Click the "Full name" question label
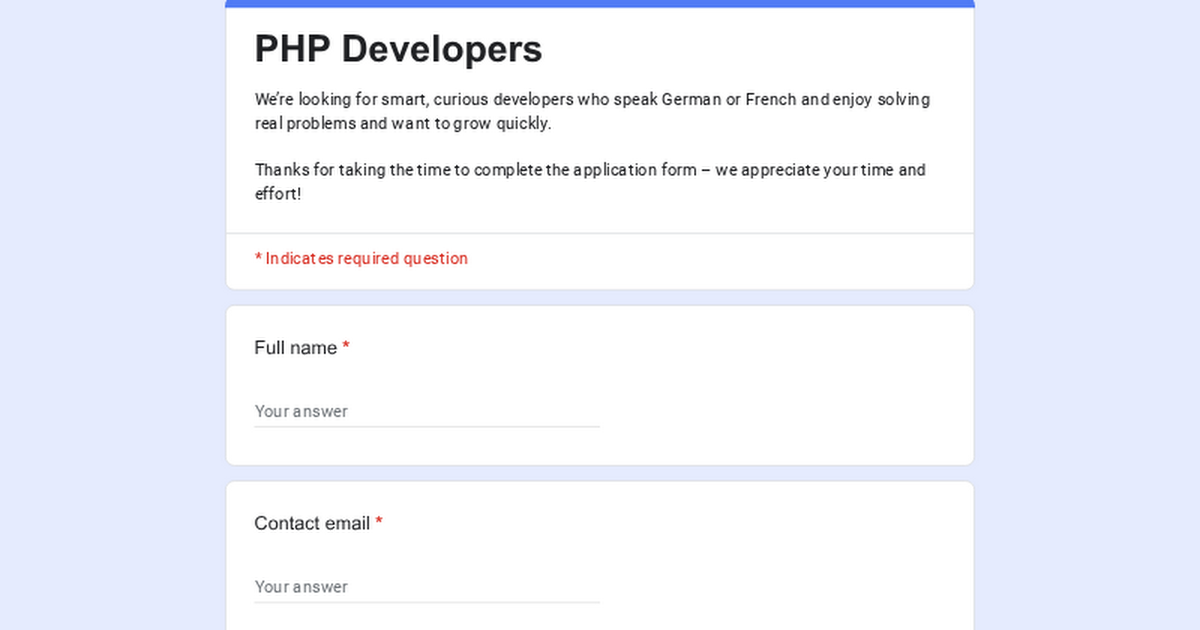This screenshot has width=1200, height=630. 295,348
